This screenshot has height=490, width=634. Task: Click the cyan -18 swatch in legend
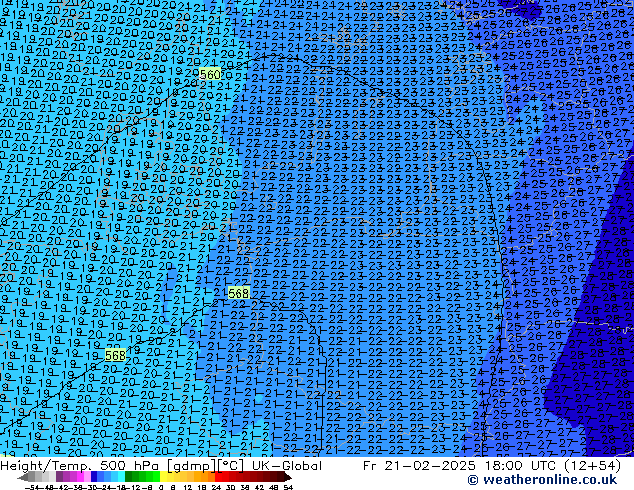click(121, 477)
